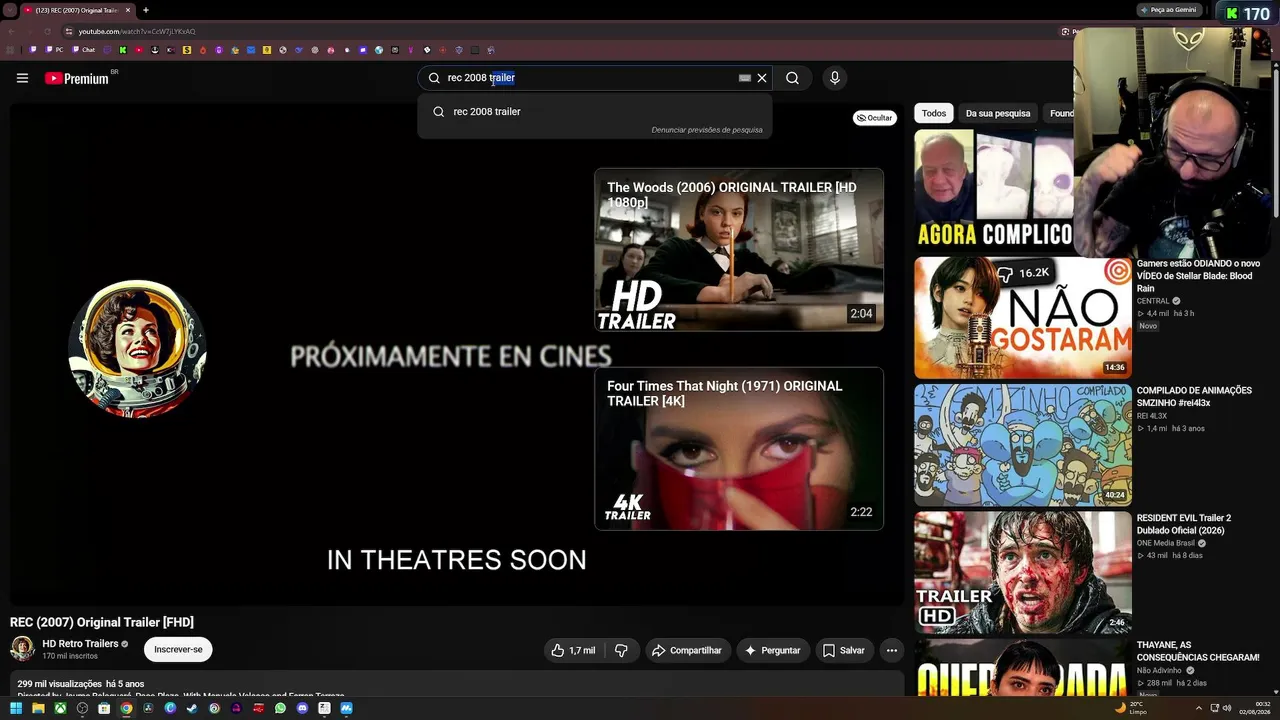
Task: Select the 'Da sua pesquisa' chip
Action: click(998, 114)
